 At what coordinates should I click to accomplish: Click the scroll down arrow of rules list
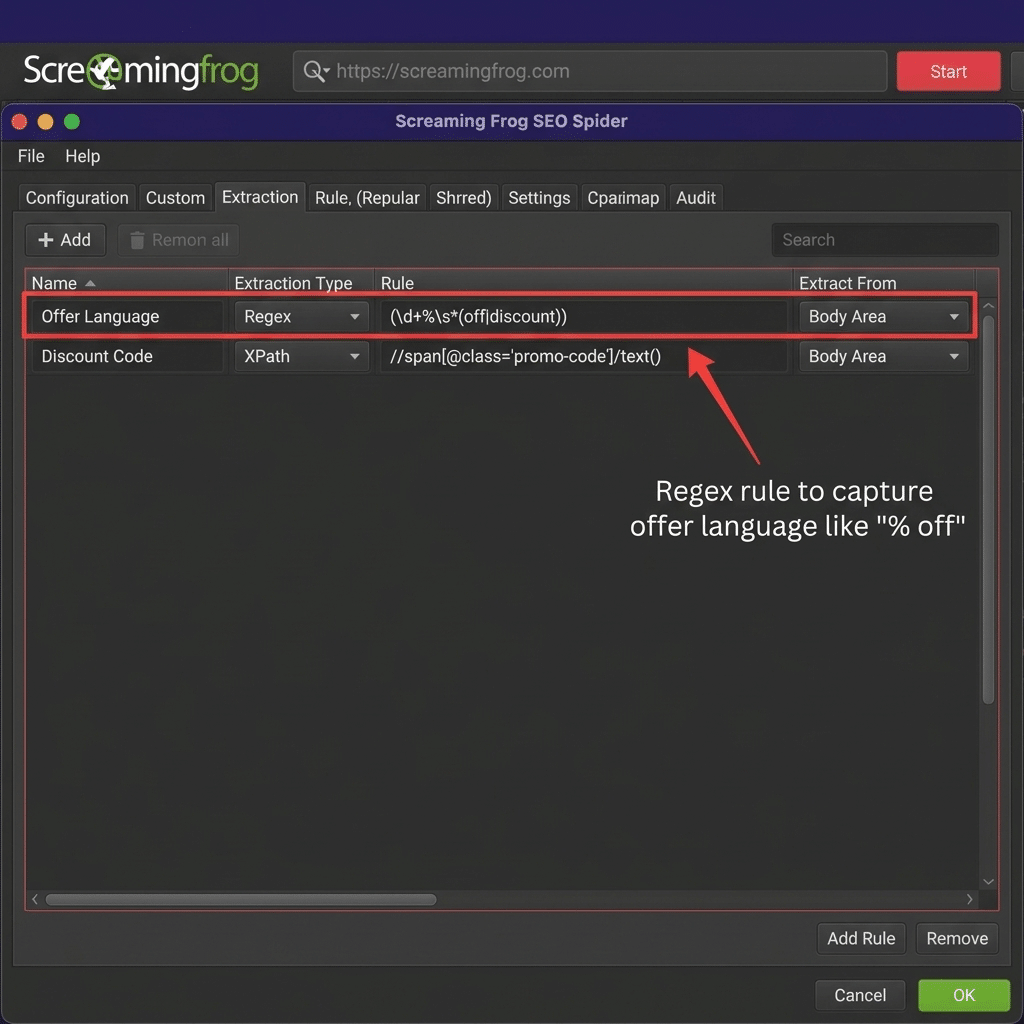pos(988,882)
